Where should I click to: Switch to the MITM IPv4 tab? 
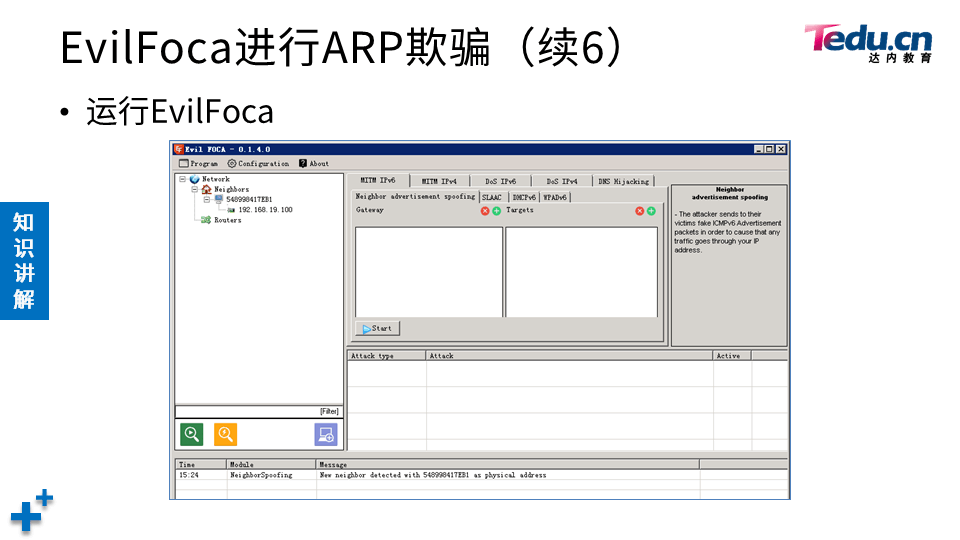[439, 181]
